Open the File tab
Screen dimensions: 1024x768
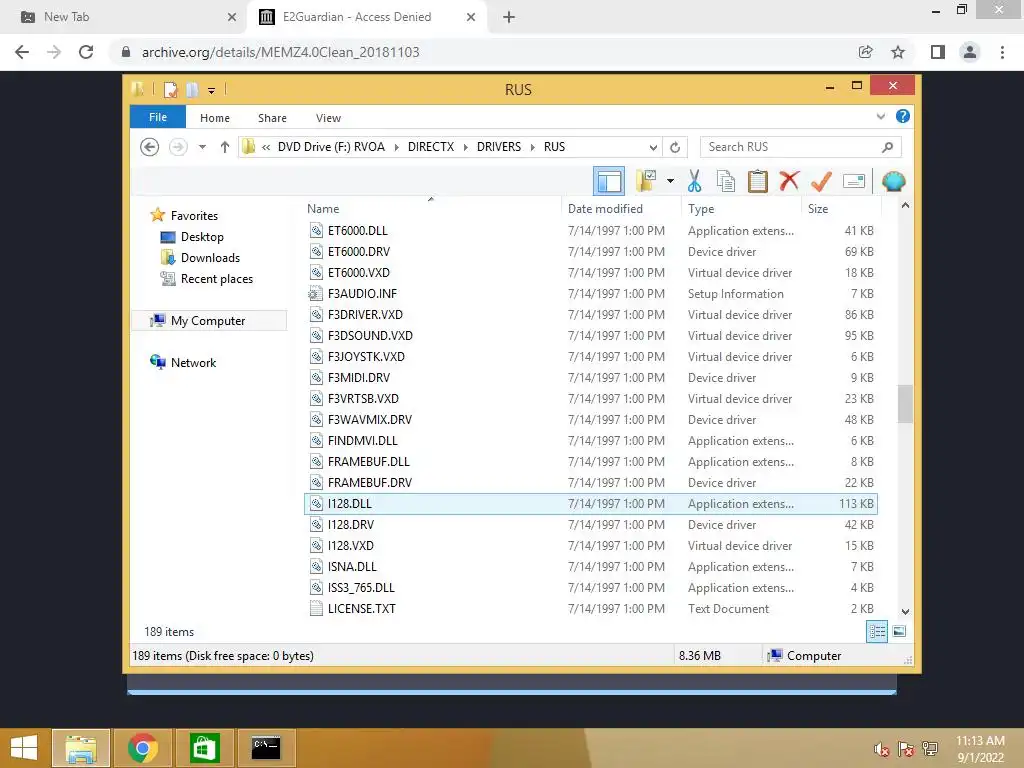(158, 117)
